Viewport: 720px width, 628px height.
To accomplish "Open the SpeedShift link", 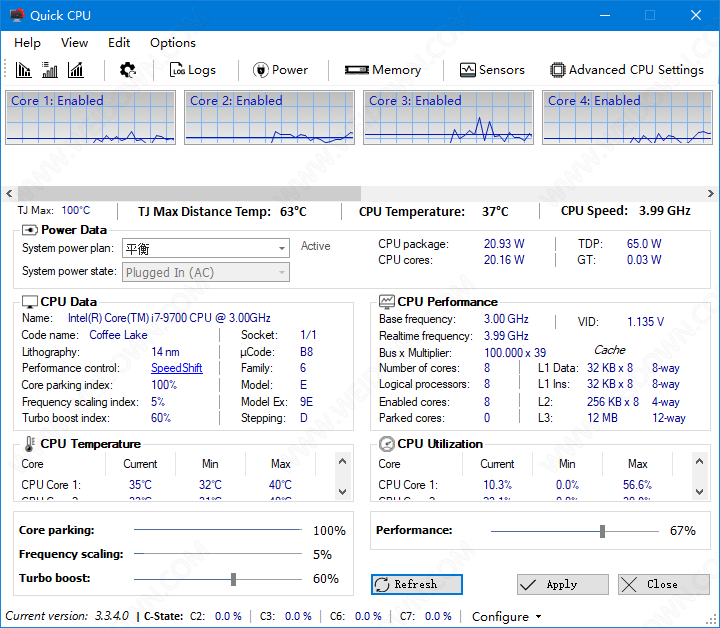I will [177, 368].
